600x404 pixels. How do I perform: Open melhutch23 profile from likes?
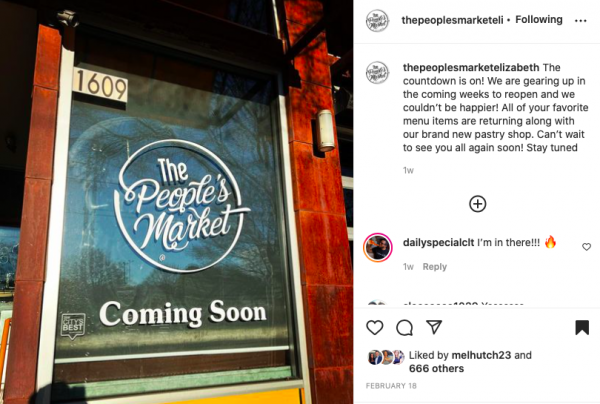(481, 355)
